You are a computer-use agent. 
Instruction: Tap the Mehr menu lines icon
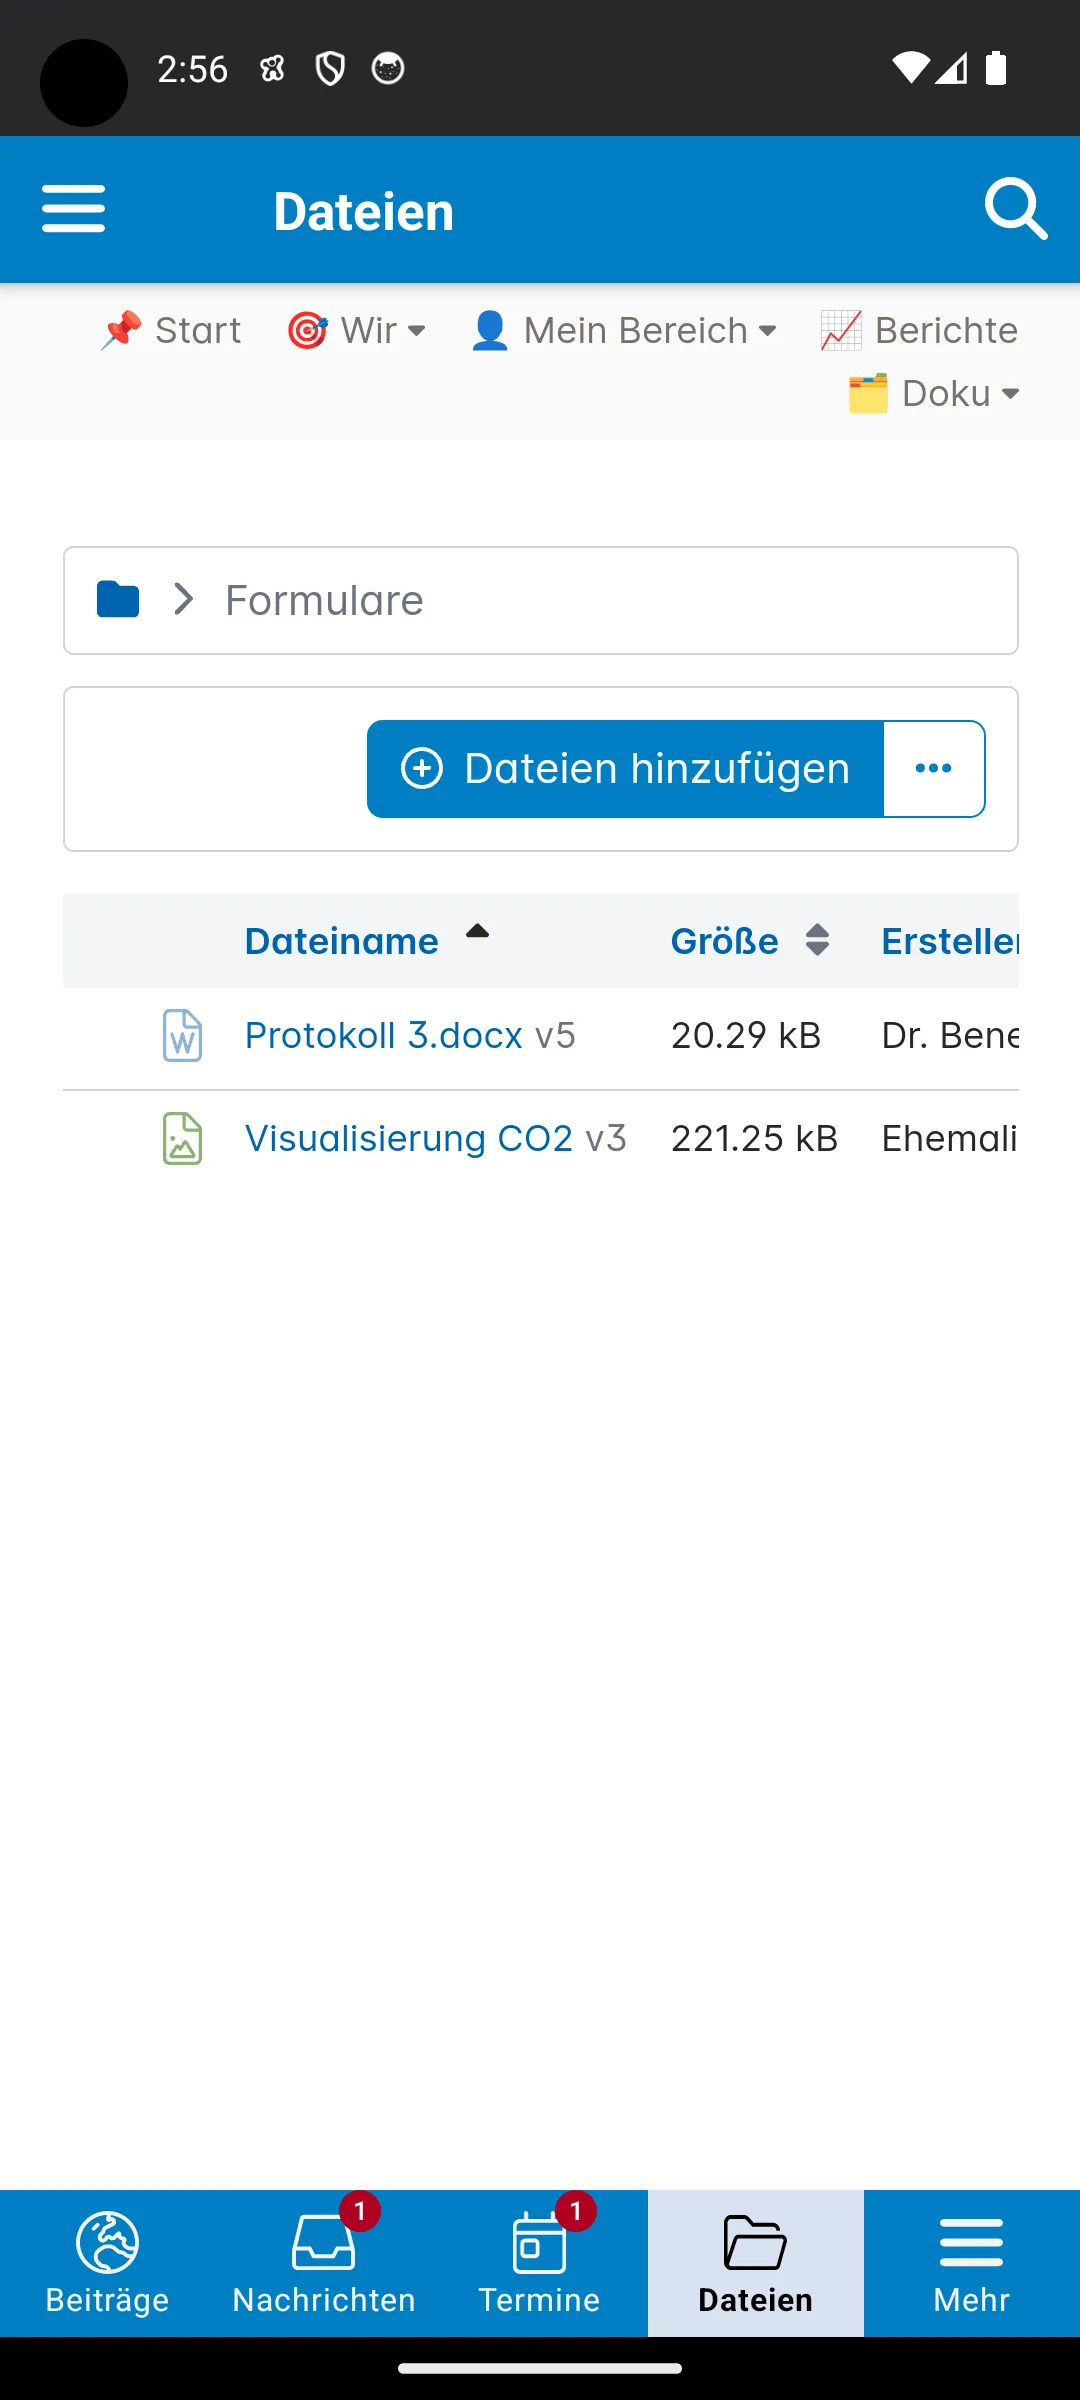coord(971,2242)
